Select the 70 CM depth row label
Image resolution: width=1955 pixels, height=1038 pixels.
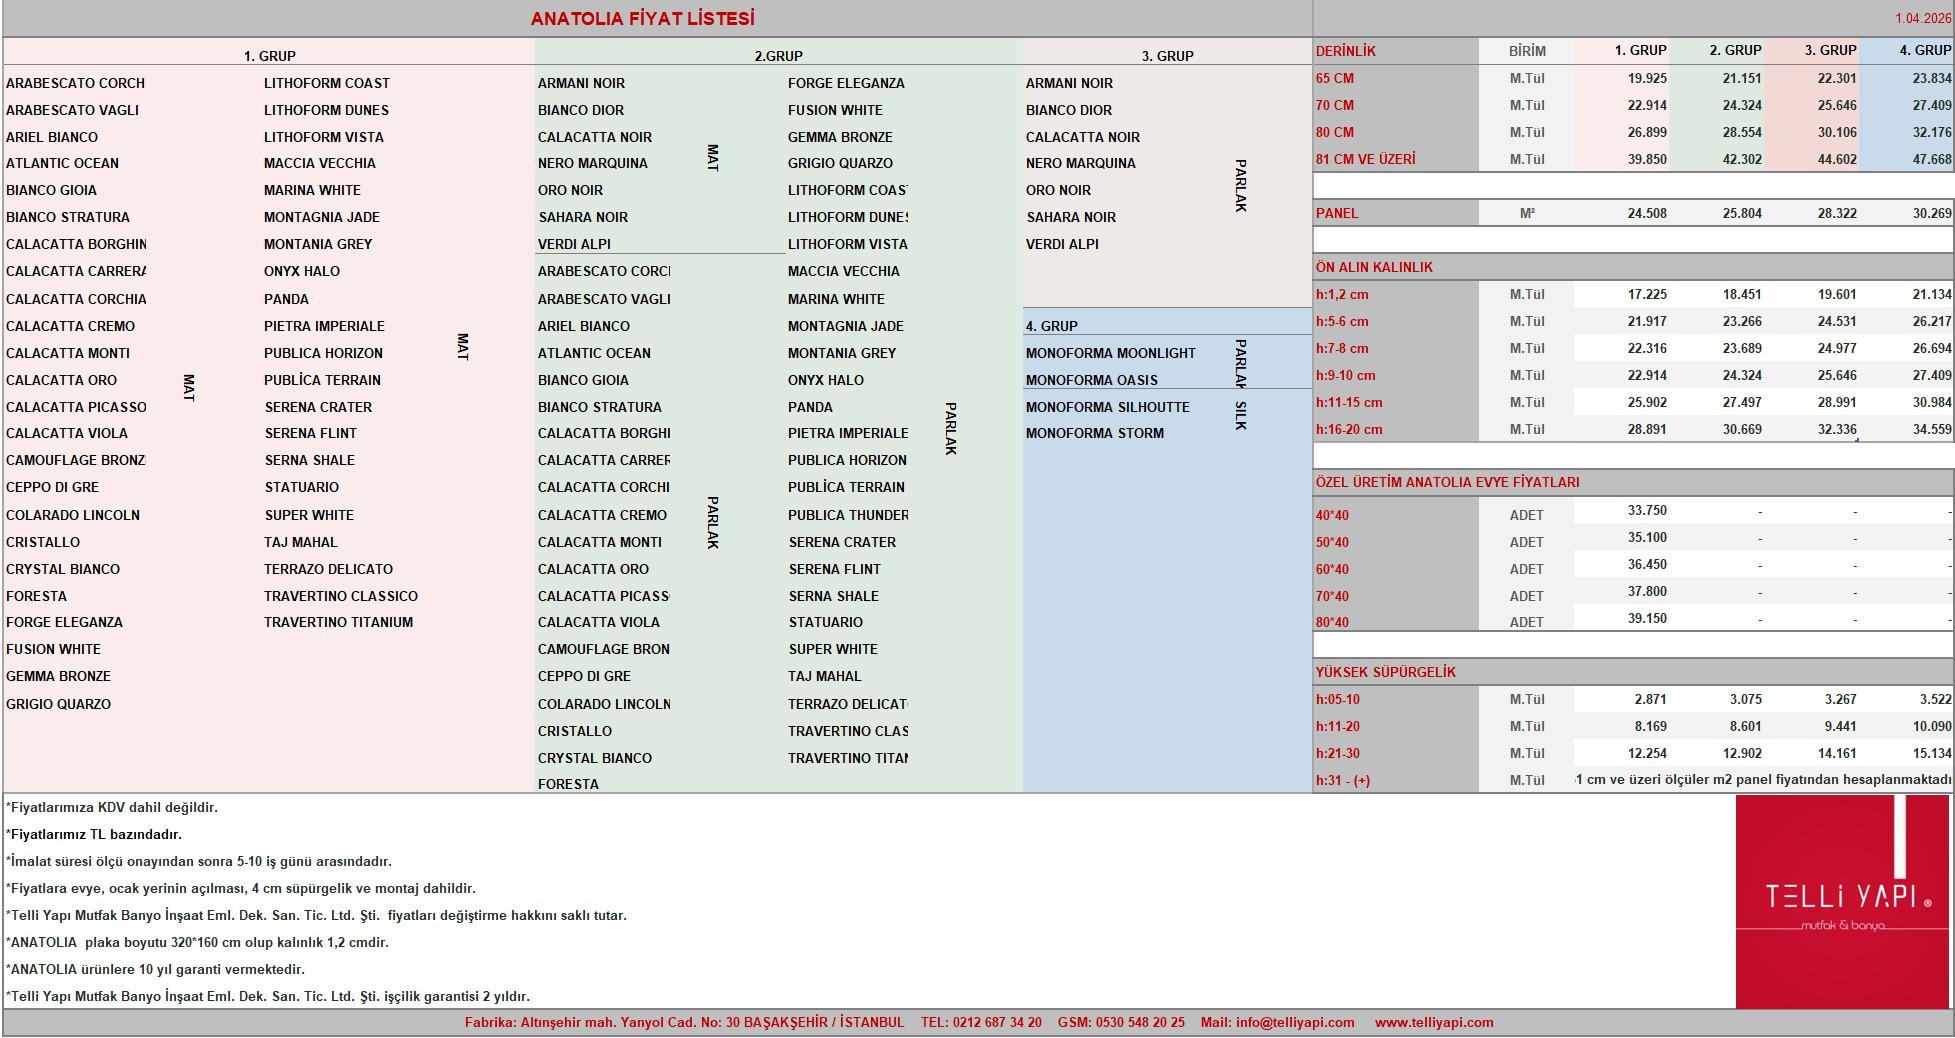[x=1335, y=105]
